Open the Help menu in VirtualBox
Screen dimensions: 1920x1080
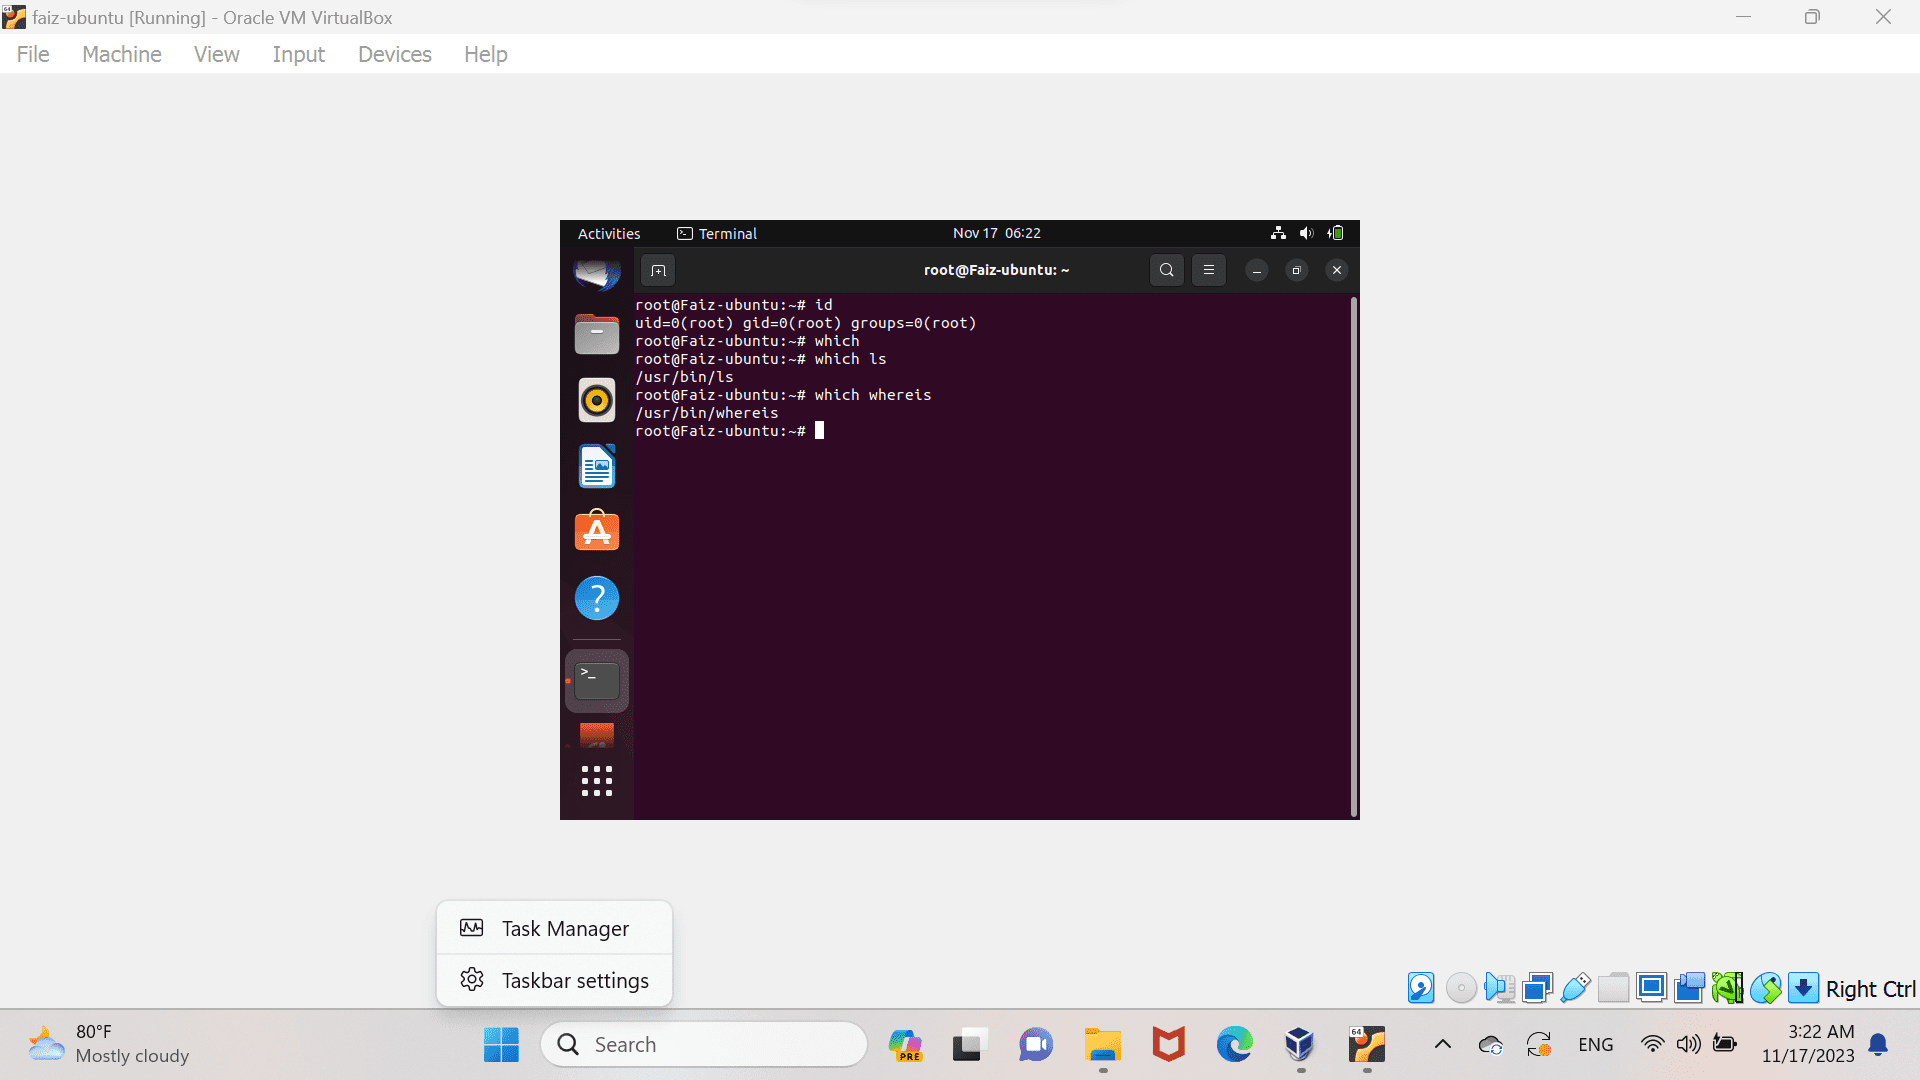click(x=485, y=54)
